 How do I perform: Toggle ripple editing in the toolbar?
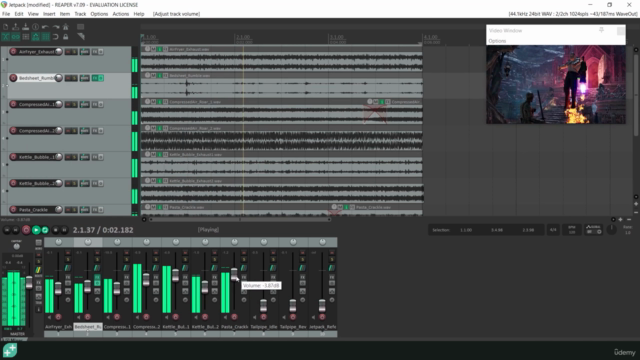pyautogui.click(x=25, y=37)
